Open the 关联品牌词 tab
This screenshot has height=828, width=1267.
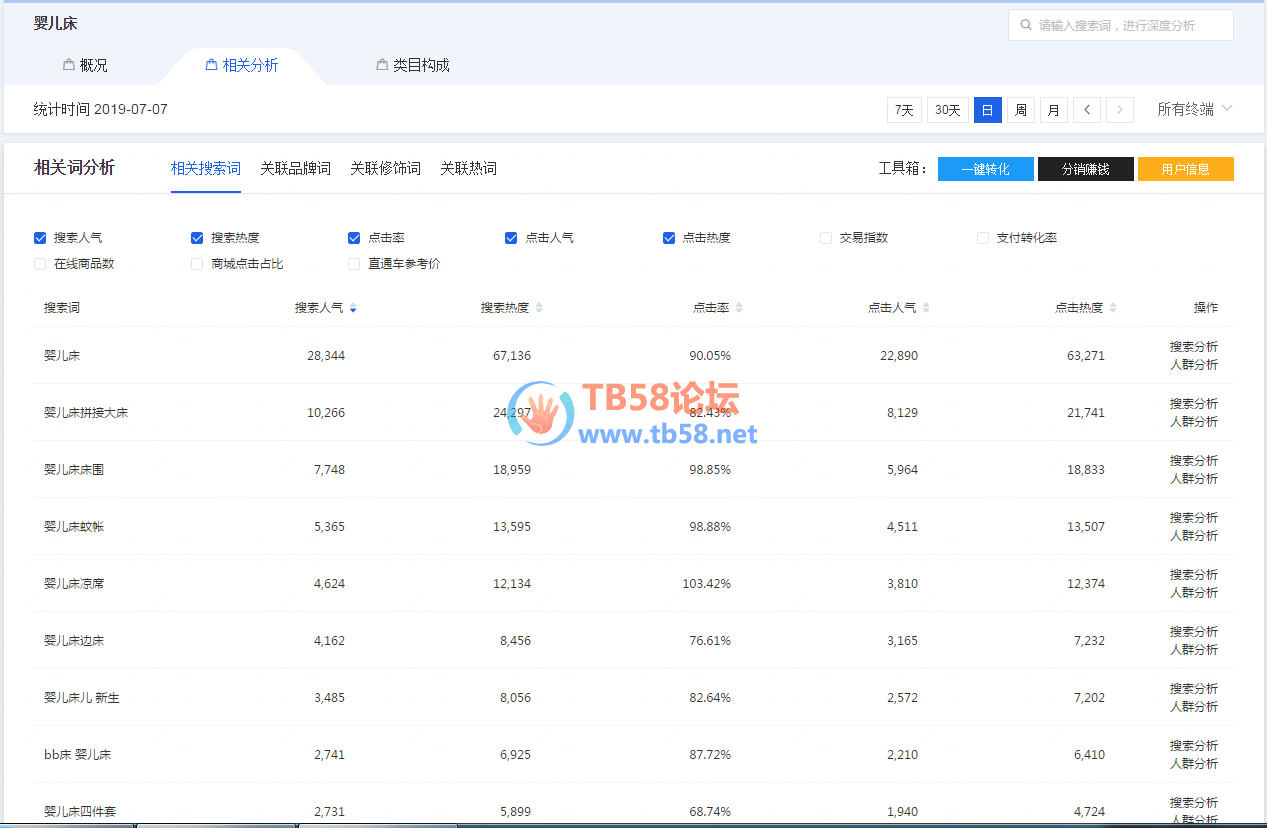pos(295,168)
